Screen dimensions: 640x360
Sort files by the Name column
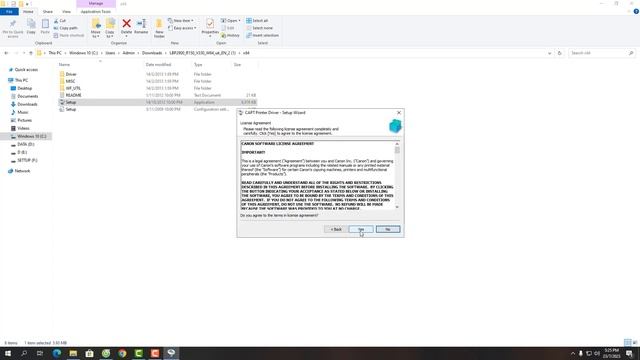coord(64,64)
